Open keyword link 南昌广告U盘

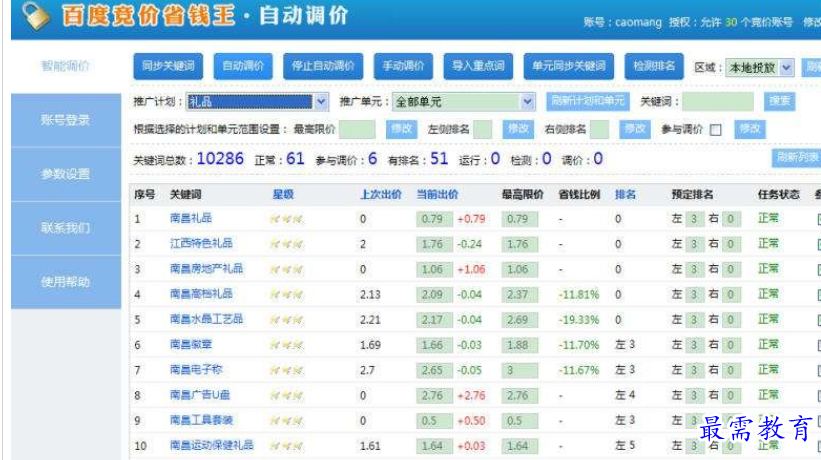pos(200,395)
